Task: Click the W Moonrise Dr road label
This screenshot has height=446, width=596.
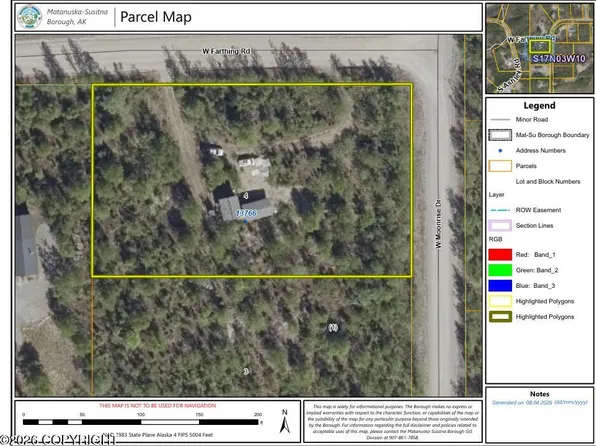Action: click(x=438, y=224)
